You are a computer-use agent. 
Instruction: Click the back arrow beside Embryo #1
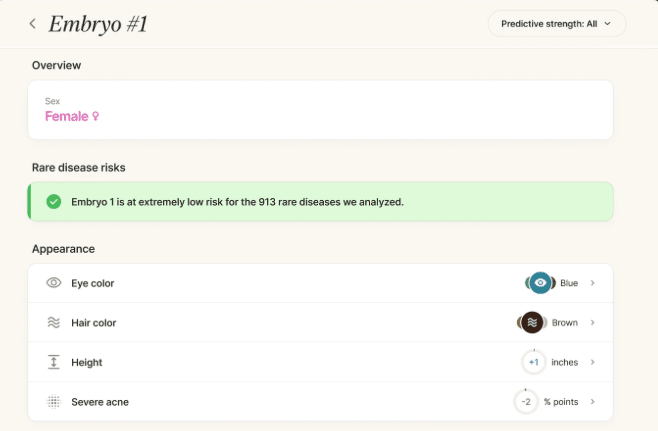[32, 24]
